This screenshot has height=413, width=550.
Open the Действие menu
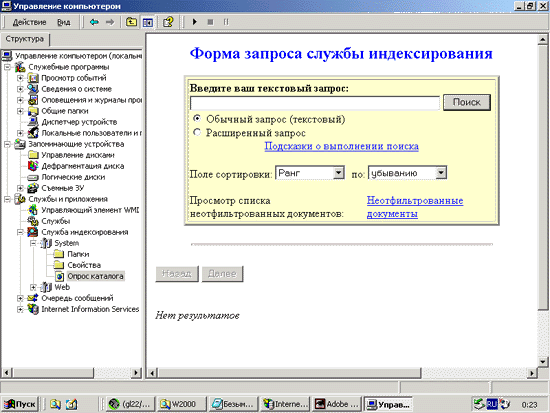tap(29, 22)
